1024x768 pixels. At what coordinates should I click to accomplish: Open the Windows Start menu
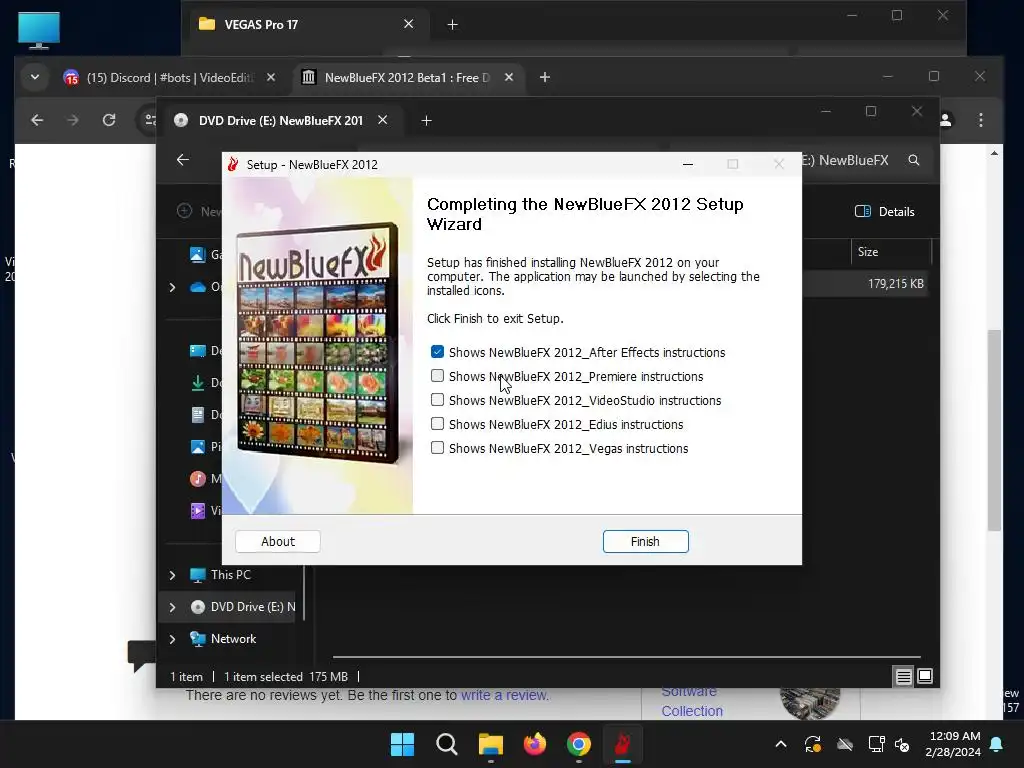click(402, 744)
